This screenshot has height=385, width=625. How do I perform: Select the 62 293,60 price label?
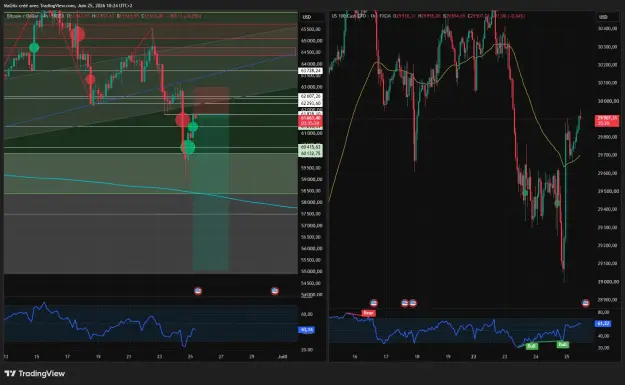point(311,103)
